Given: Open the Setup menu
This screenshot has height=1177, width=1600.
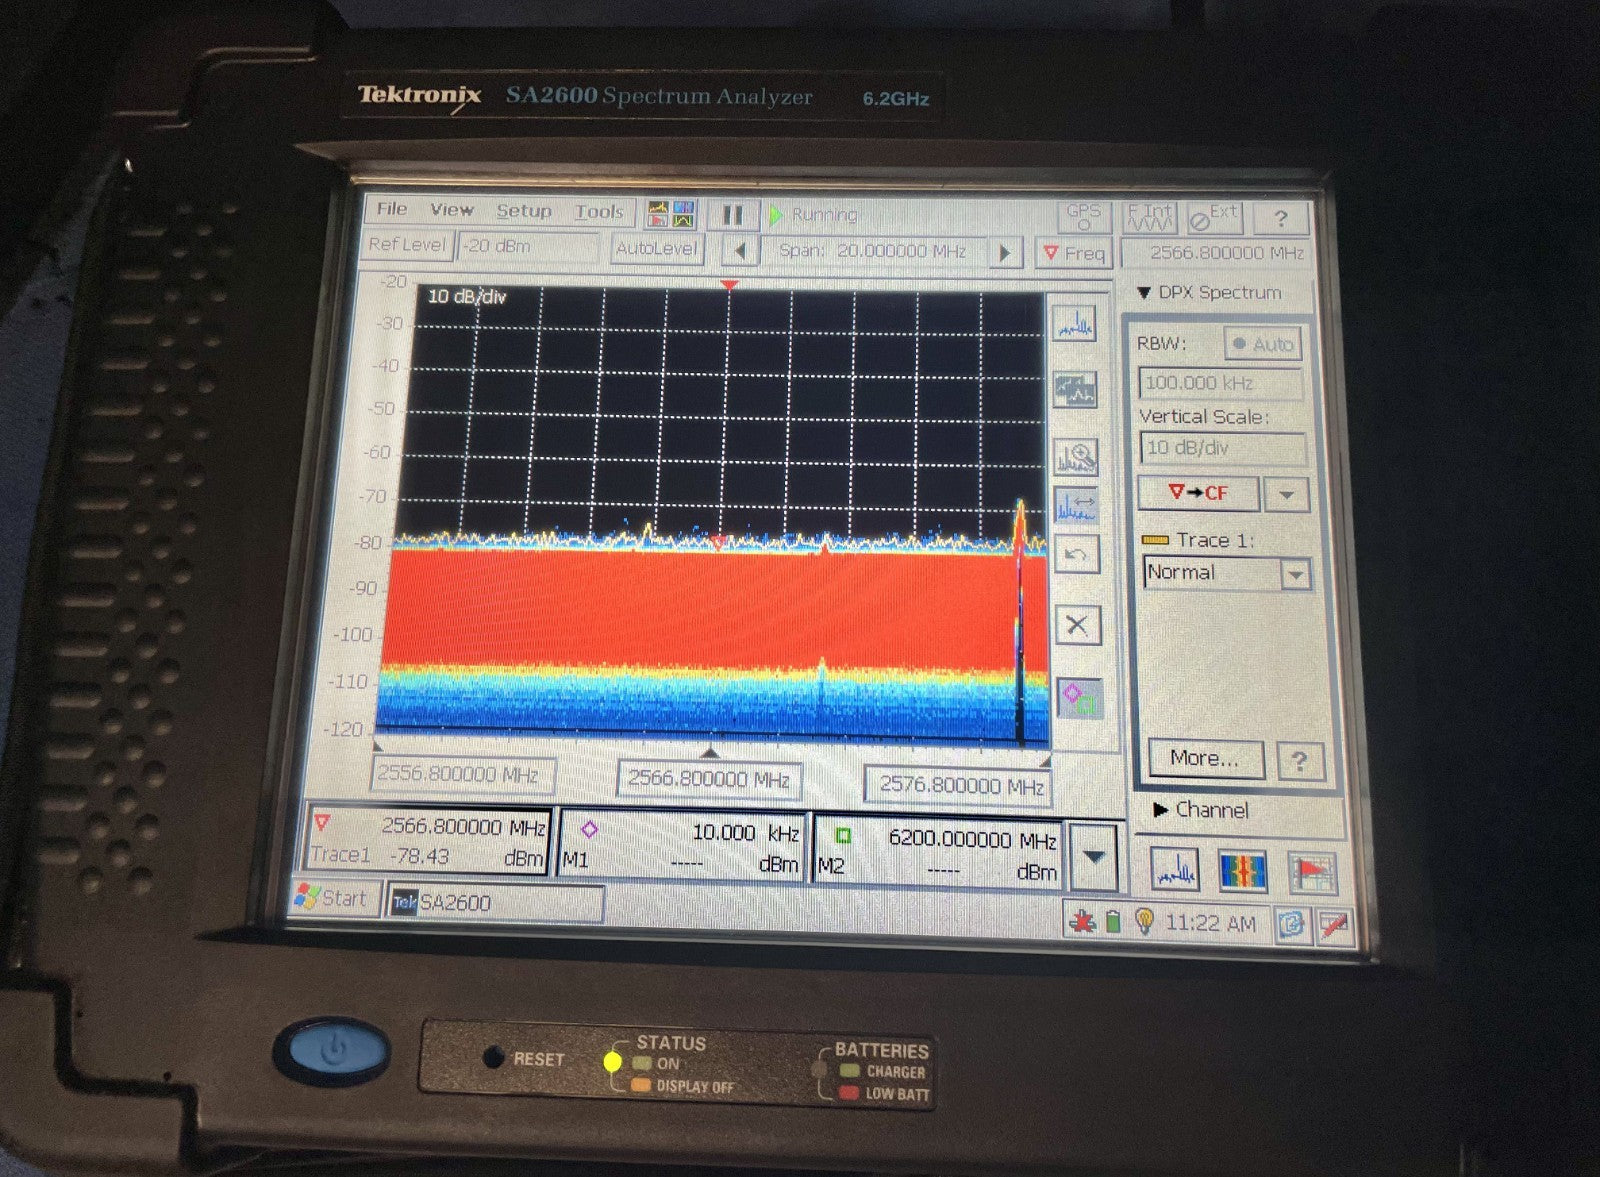Looking at the screenshot, I should coord(524,211).
